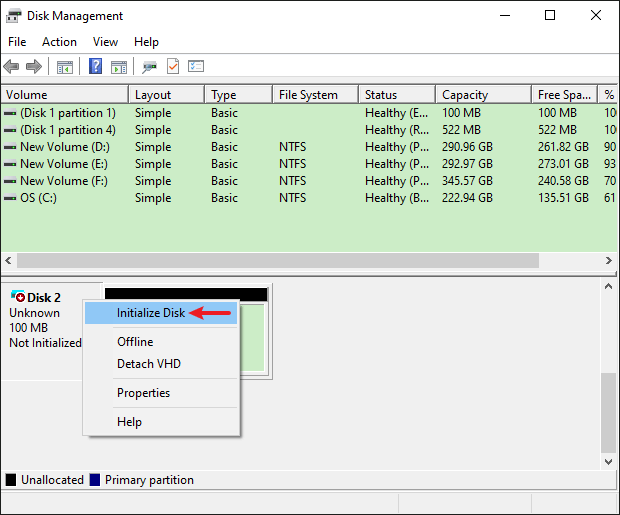Click the "290.96 GB" capacity cell
The image size is (620, 515).
[467, 147]
